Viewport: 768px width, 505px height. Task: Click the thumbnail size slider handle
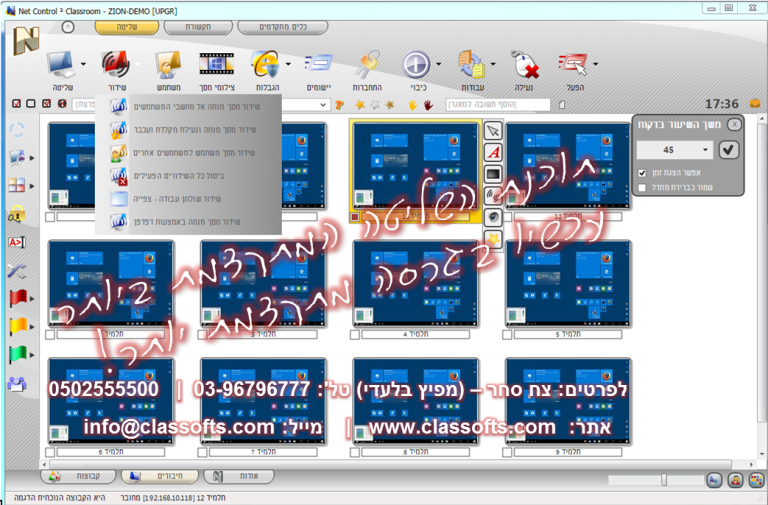point(664,480)
